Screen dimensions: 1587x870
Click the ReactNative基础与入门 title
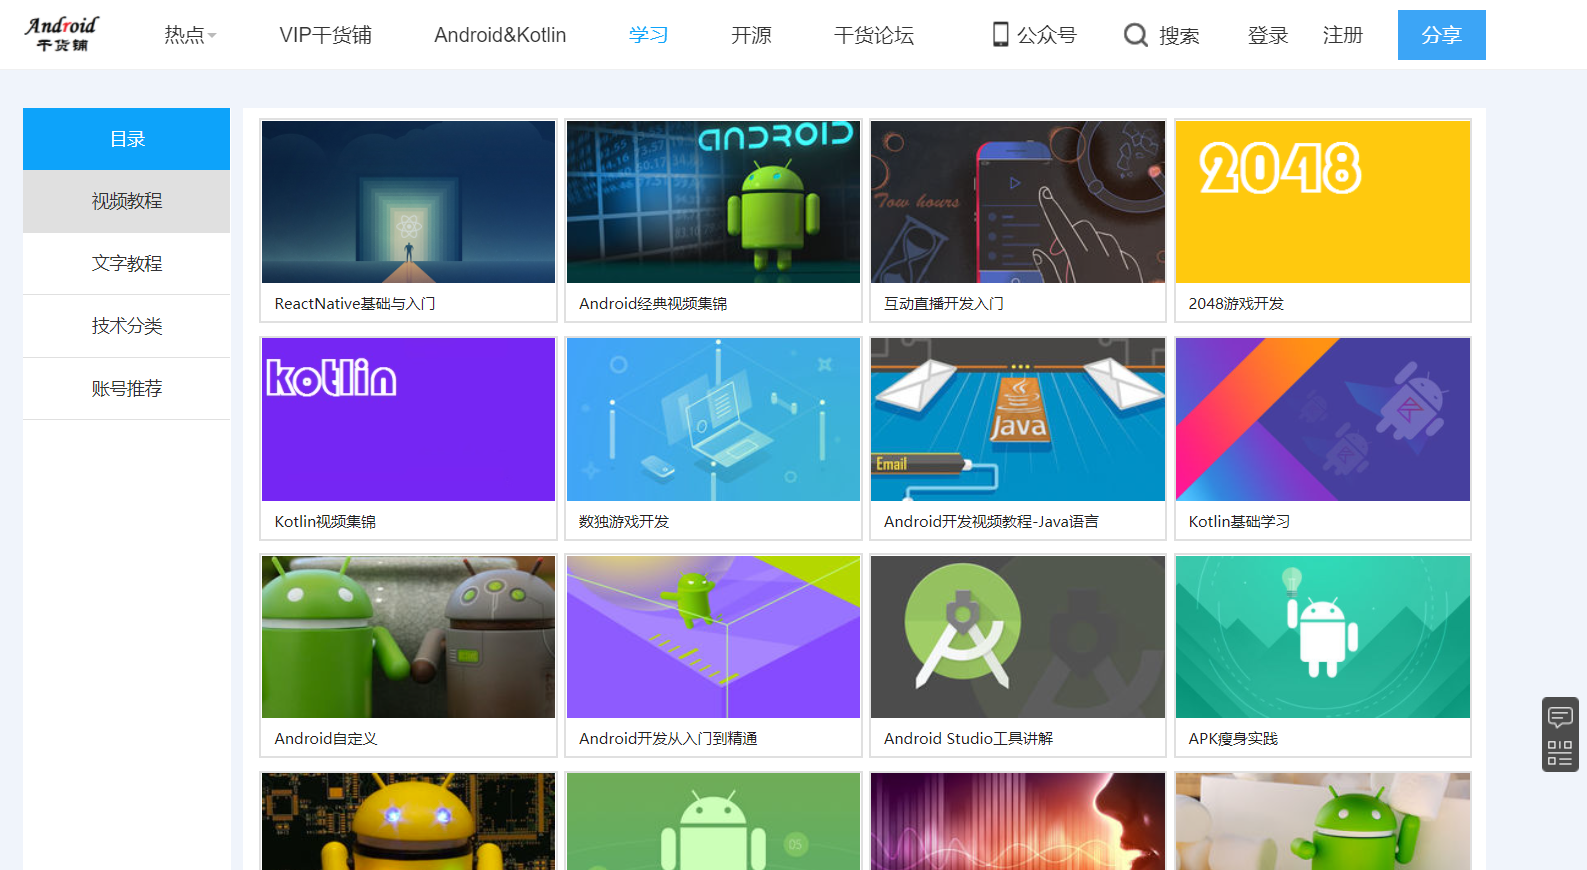355,304
